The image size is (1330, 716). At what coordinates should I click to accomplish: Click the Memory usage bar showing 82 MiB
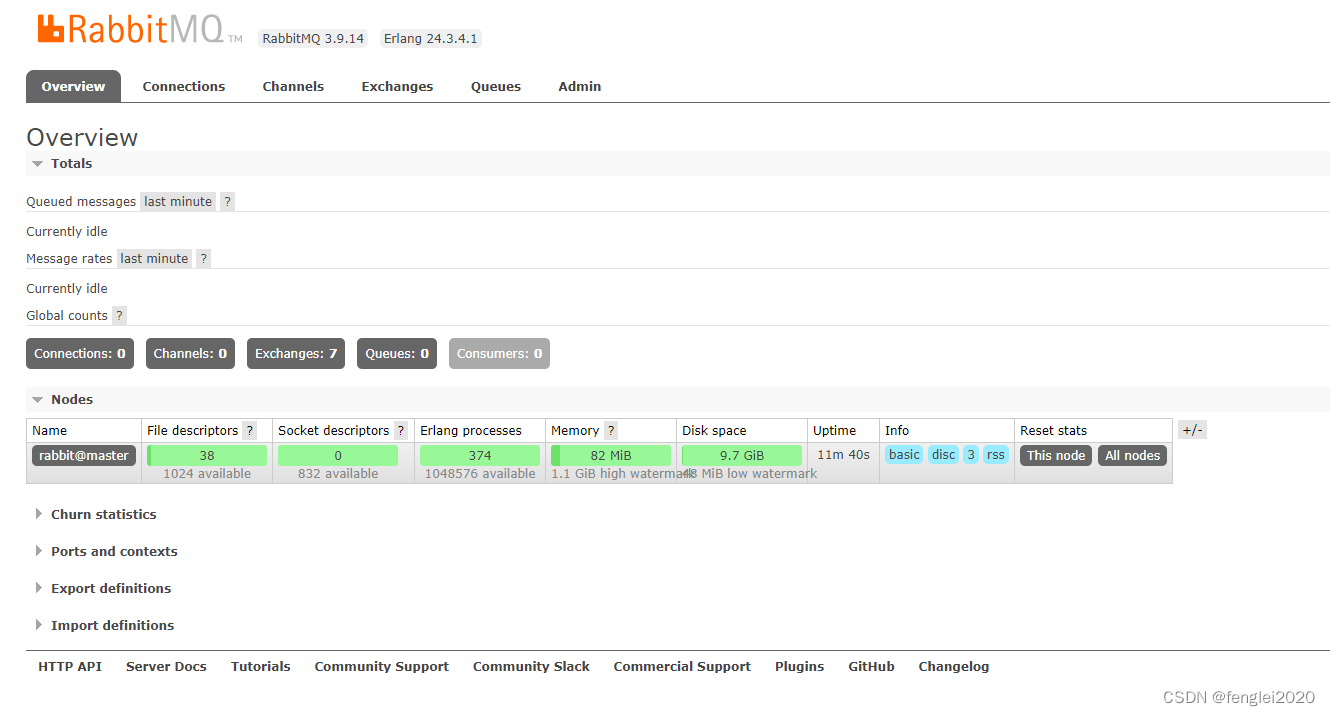click(x=611, y=456)
